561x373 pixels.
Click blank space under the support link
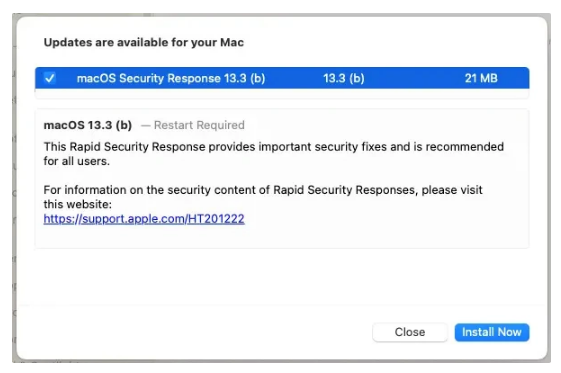pos(282,236)
